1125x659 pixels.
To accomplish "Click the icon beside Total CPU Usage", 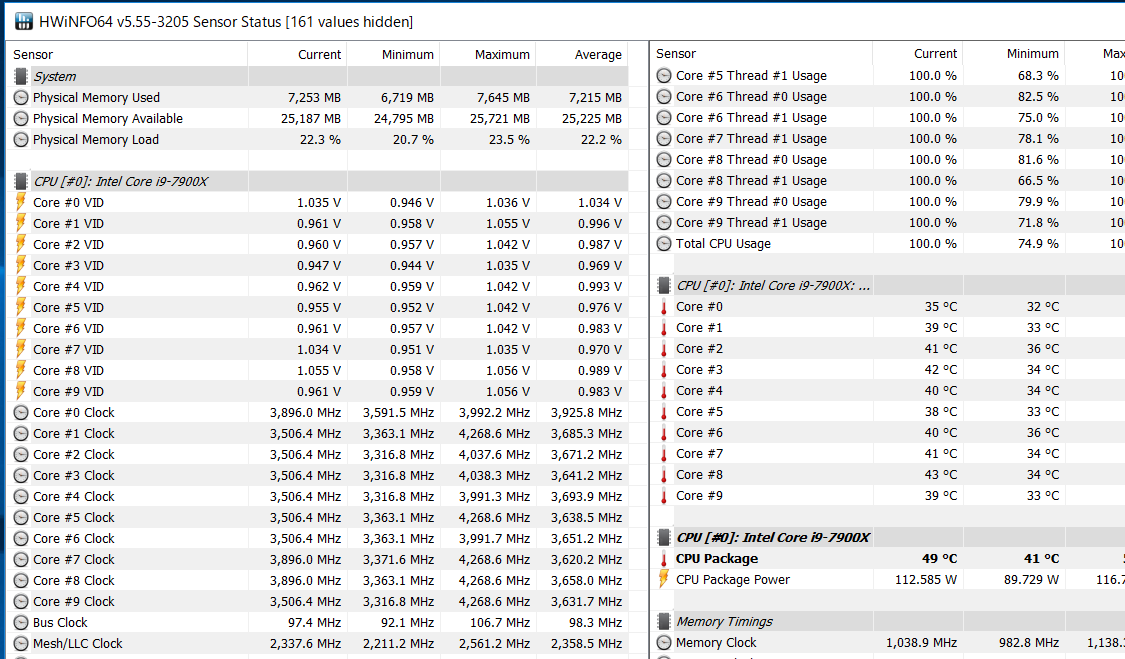I will point(664,243).
